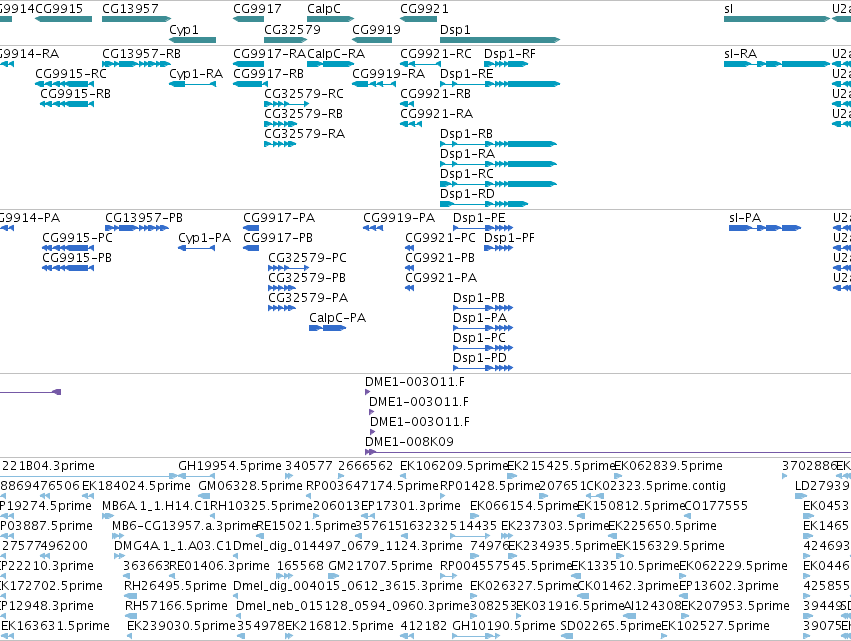Select protein CG9917-PA
Image resolution: width=851 pixels, height=641 pixels.
click(251, 228)
